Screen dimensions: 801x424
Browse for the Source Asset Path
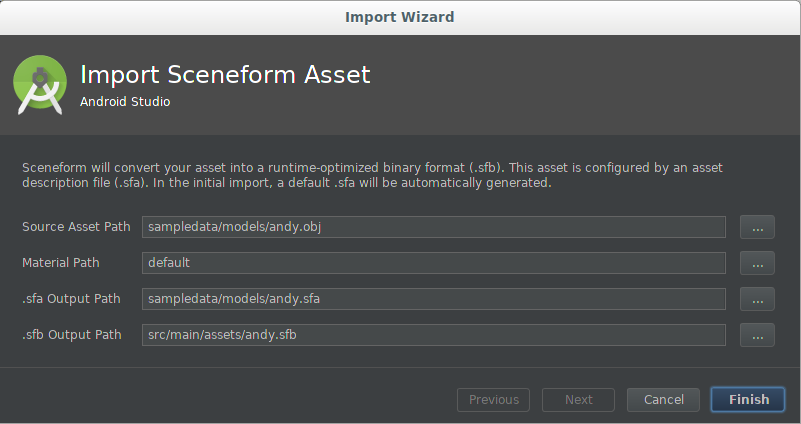click(757, 227)
